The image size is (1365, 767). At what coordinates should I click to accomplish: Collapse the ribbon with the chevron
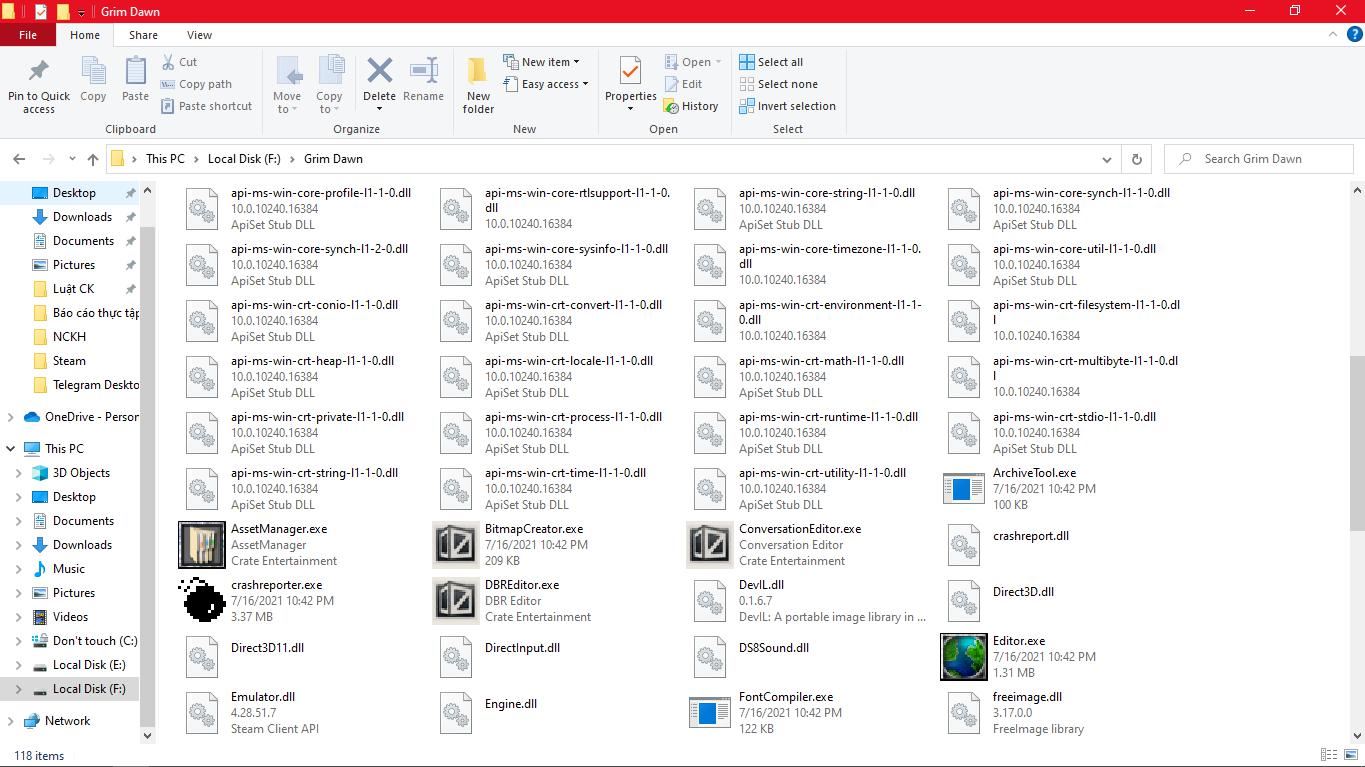point(1332,35)
